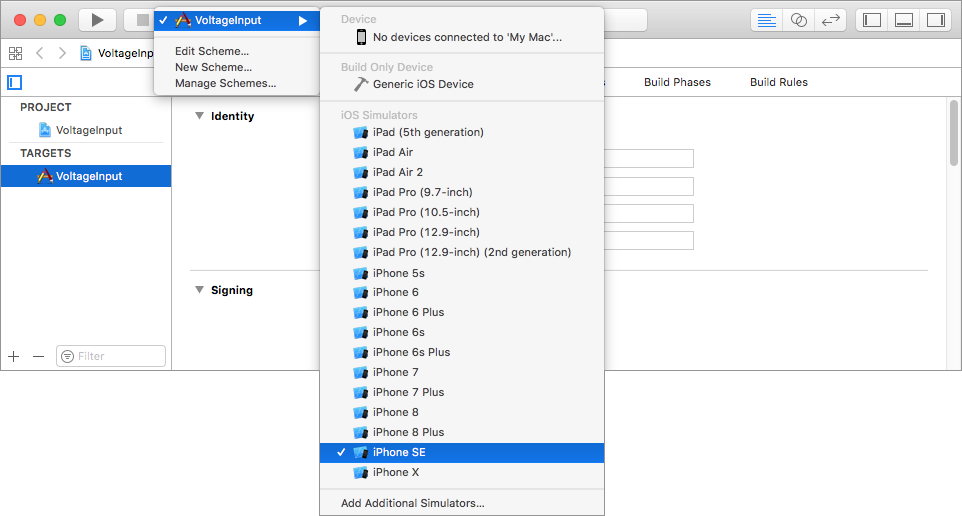Select the VoltageInput target
This screenshot has height=516, width=962.
[x=86, y=176]
